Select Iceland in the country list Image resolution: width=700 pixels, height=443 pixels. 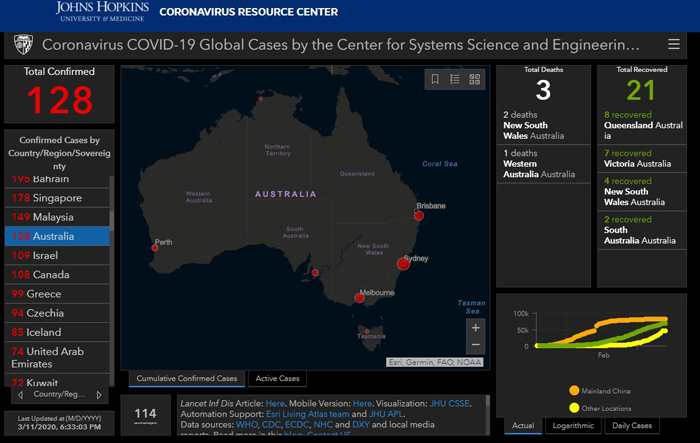coord(57,332)
